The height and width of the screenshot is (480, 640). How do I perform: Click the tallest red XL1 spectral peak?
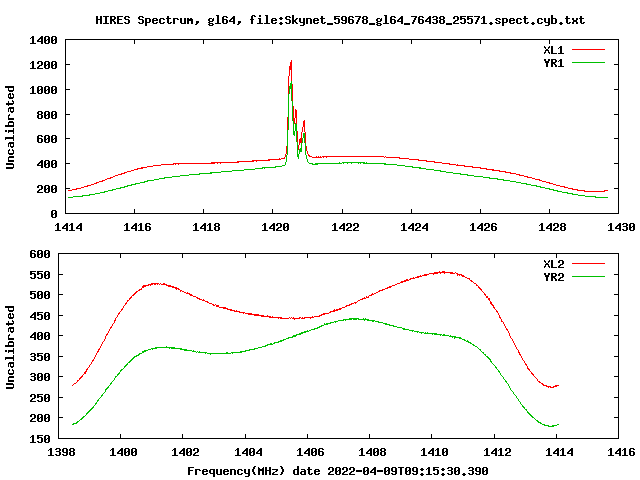[x=291, y=61]
